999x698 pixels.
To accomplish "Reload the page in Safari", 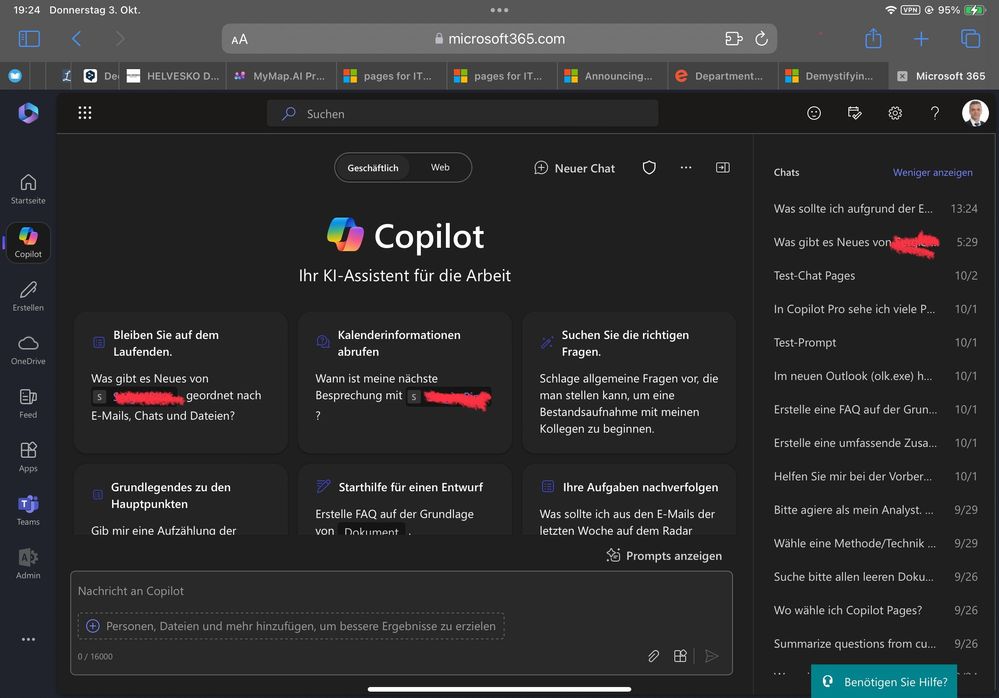I will click(761, 39).
